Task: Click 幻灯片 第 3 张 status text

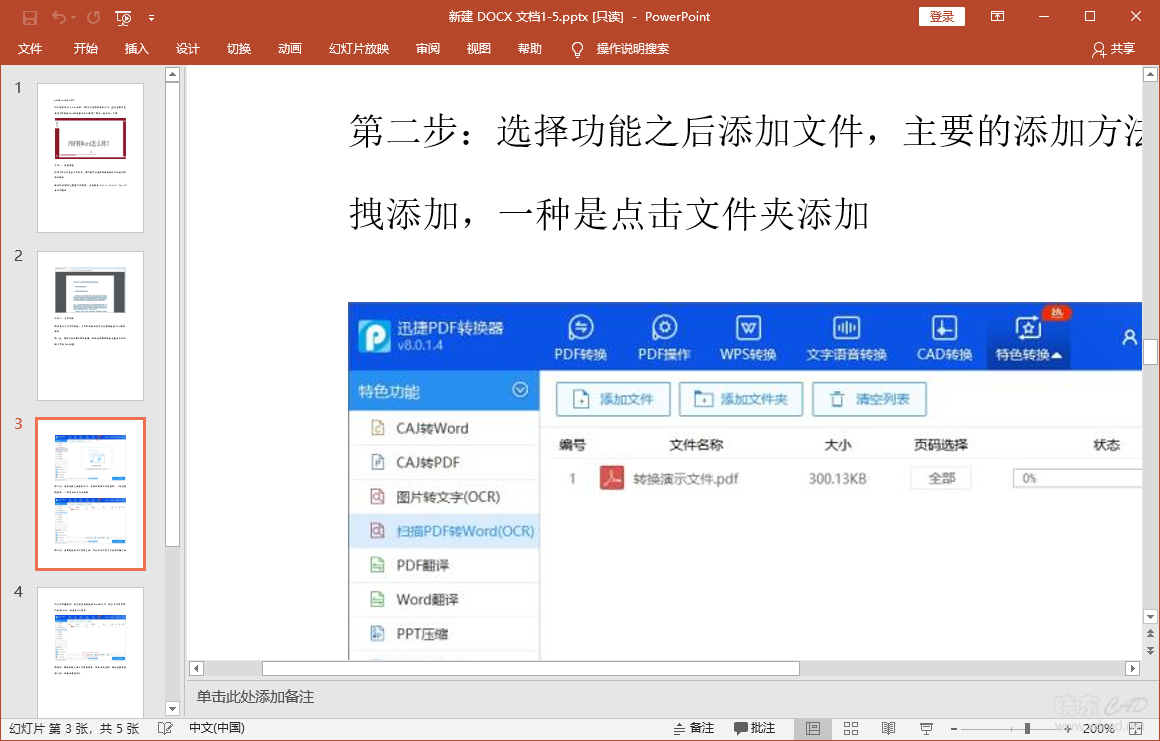Action: point(74,728)
